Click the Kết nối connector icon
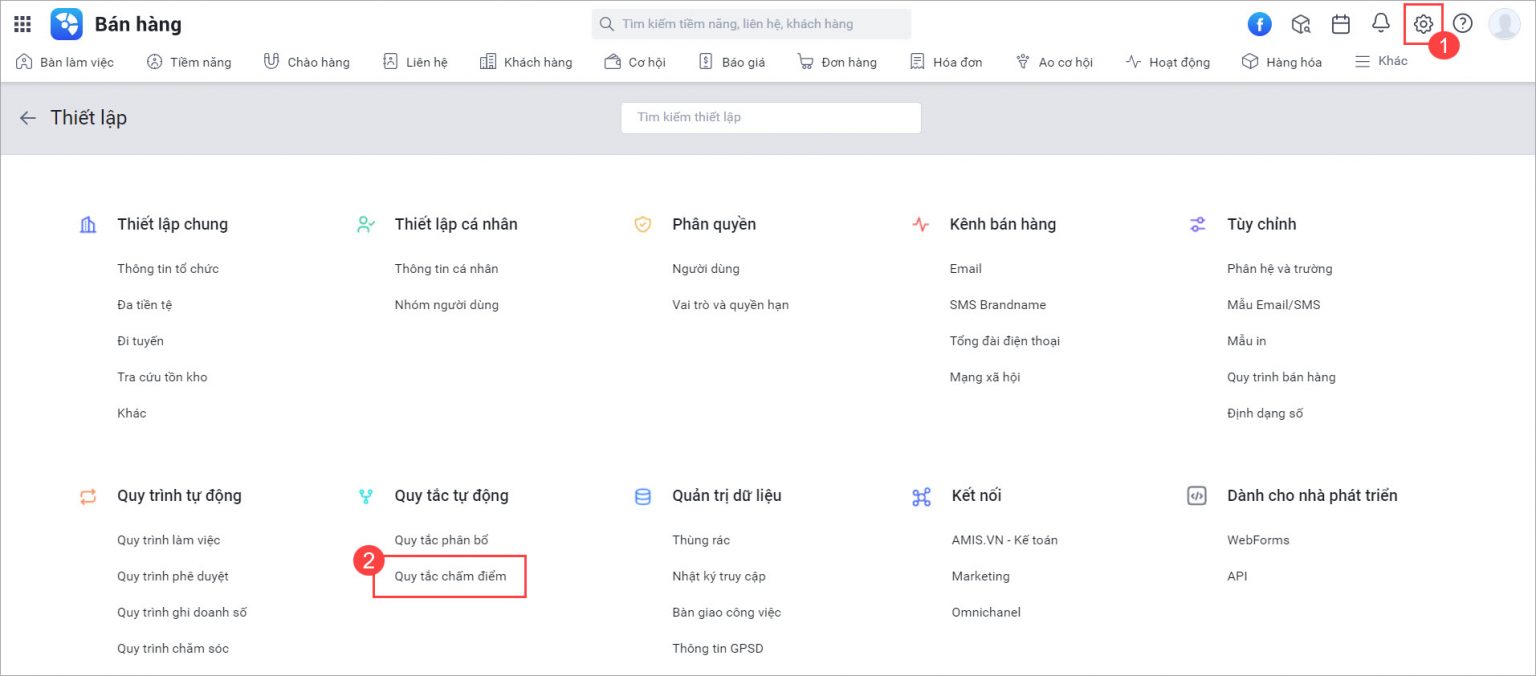This screenshot has width=1536, height=676. coord(921,496)
